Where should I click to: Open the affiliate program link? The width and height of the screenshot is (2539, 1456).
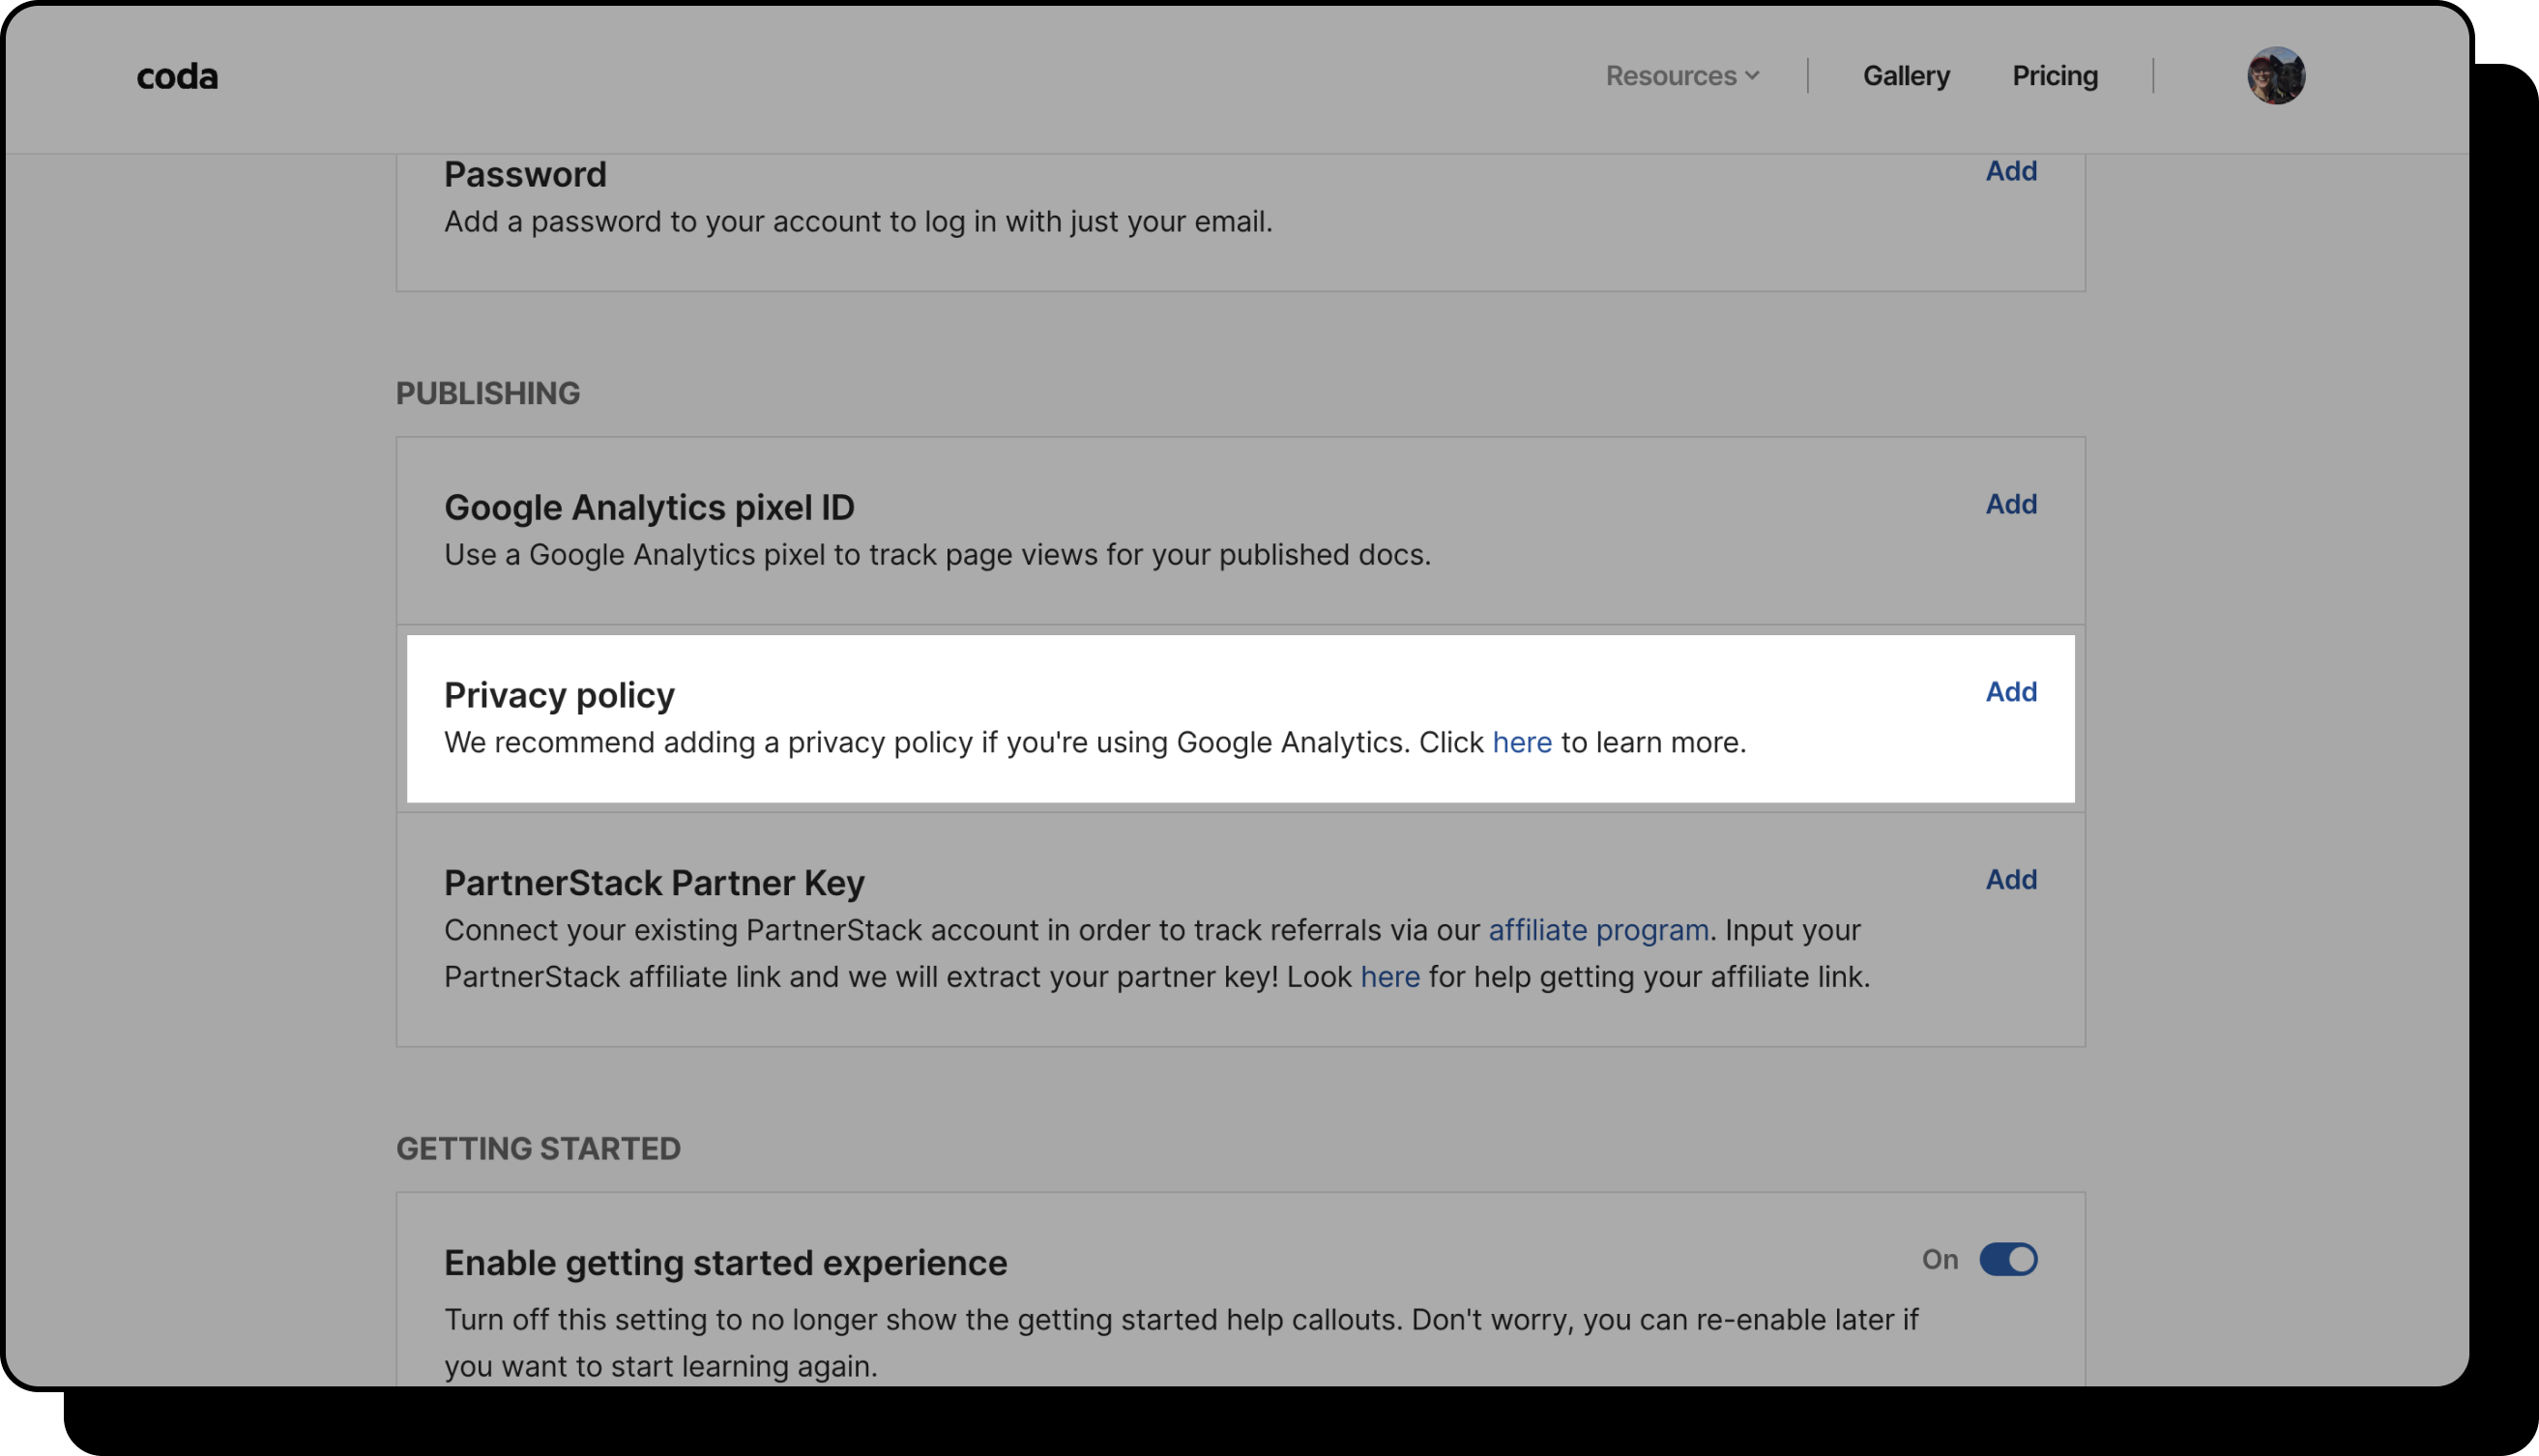(x=1597, y=931)
